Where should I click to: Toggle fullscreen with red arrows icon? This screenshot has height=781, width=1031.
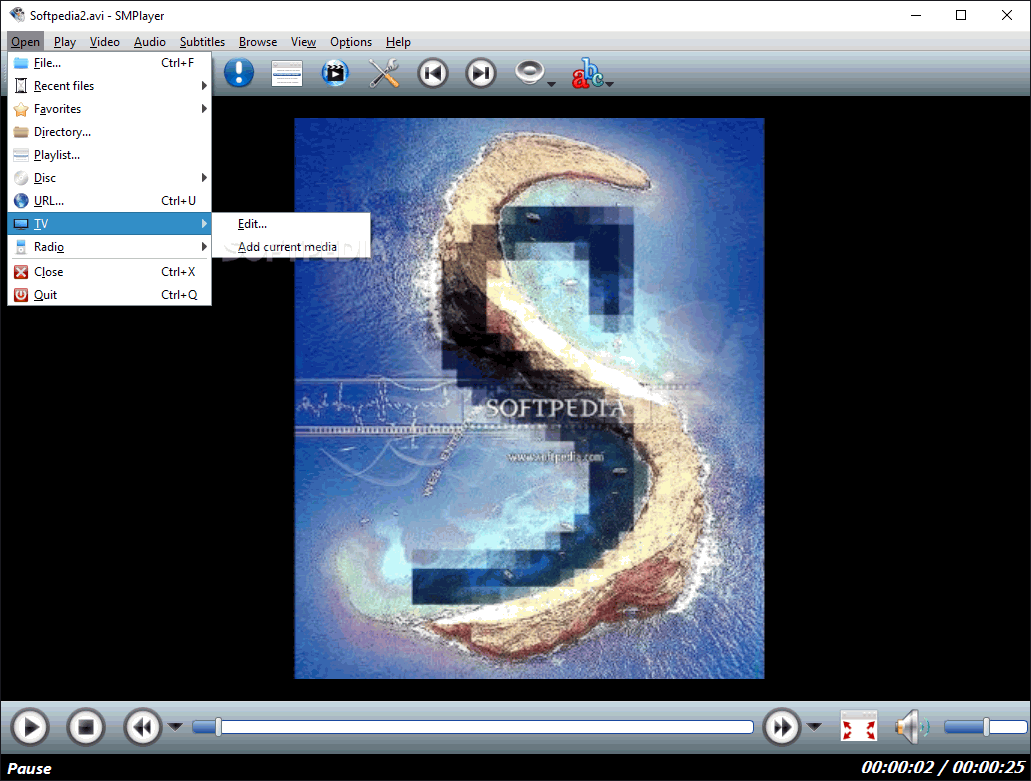(x=859, y=727)
